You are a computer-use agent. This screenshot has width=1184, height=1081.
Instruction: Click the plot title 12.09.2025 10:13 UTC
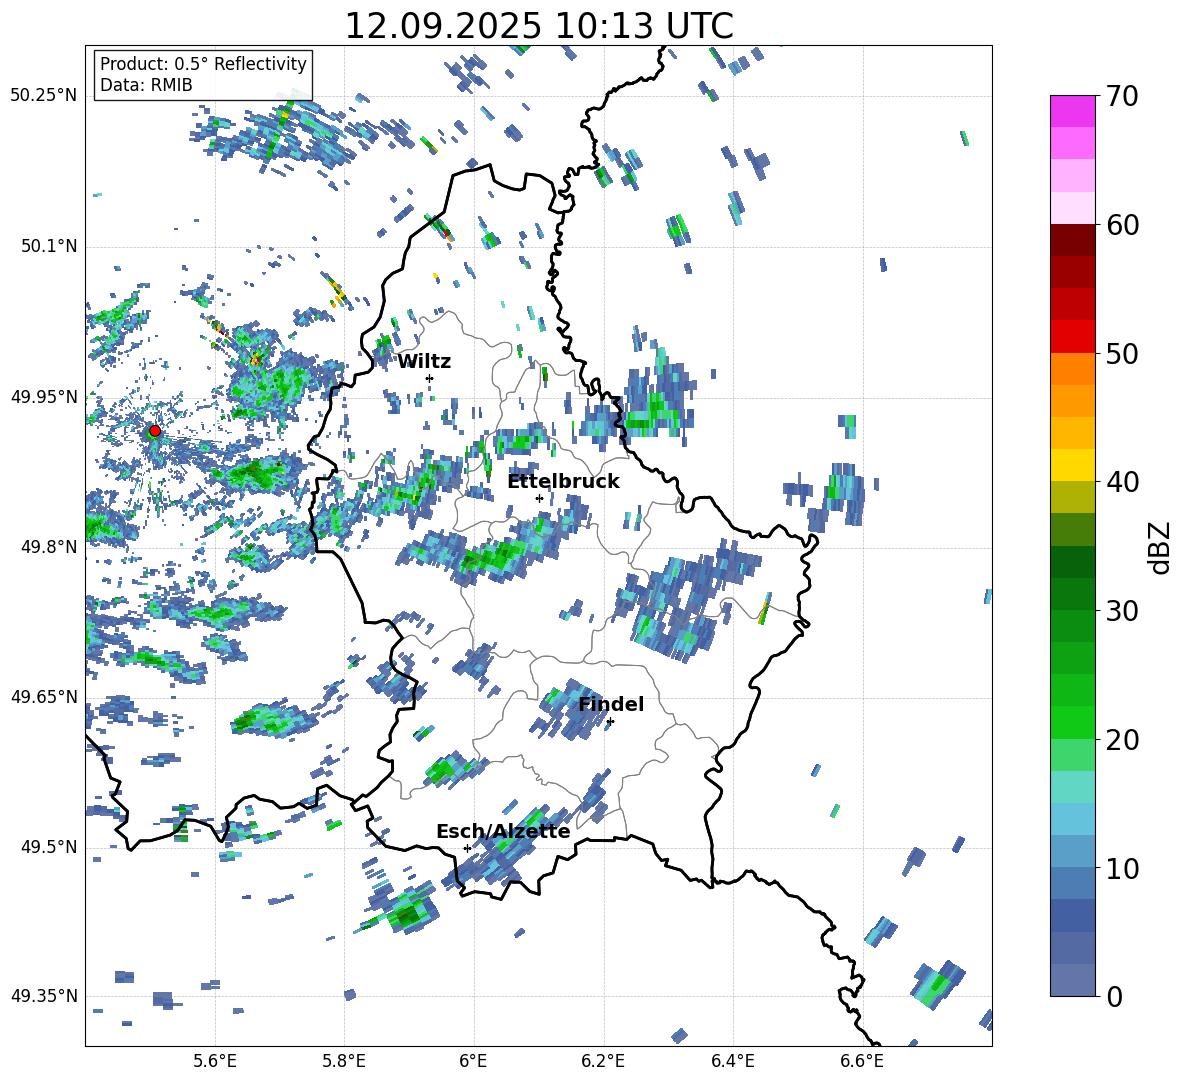point(539,26)
